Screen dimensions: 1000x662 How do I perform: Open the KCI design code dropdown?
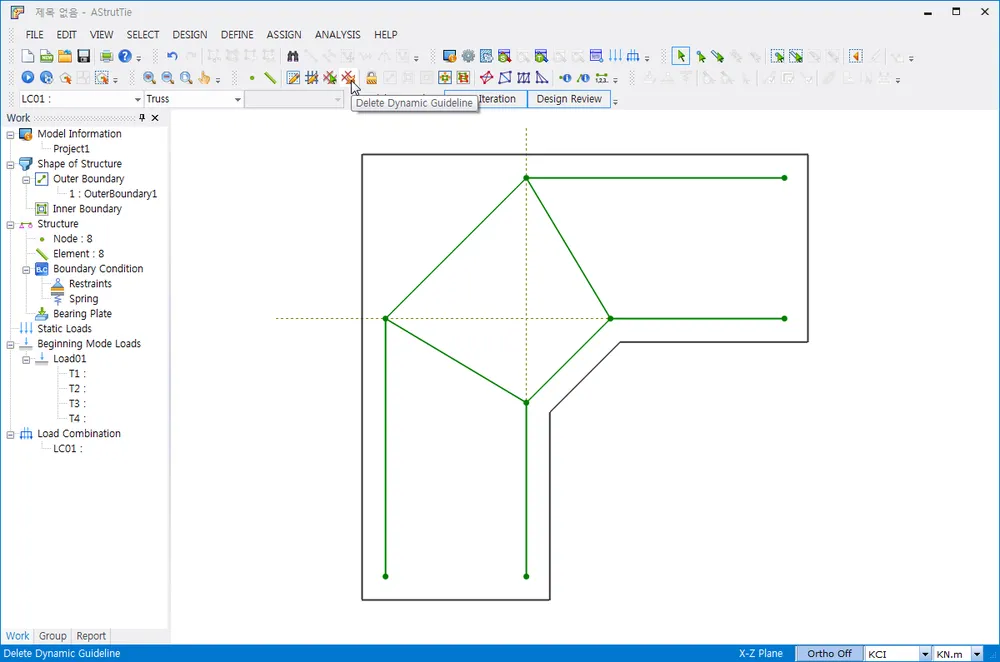click(x=924, y=654)
